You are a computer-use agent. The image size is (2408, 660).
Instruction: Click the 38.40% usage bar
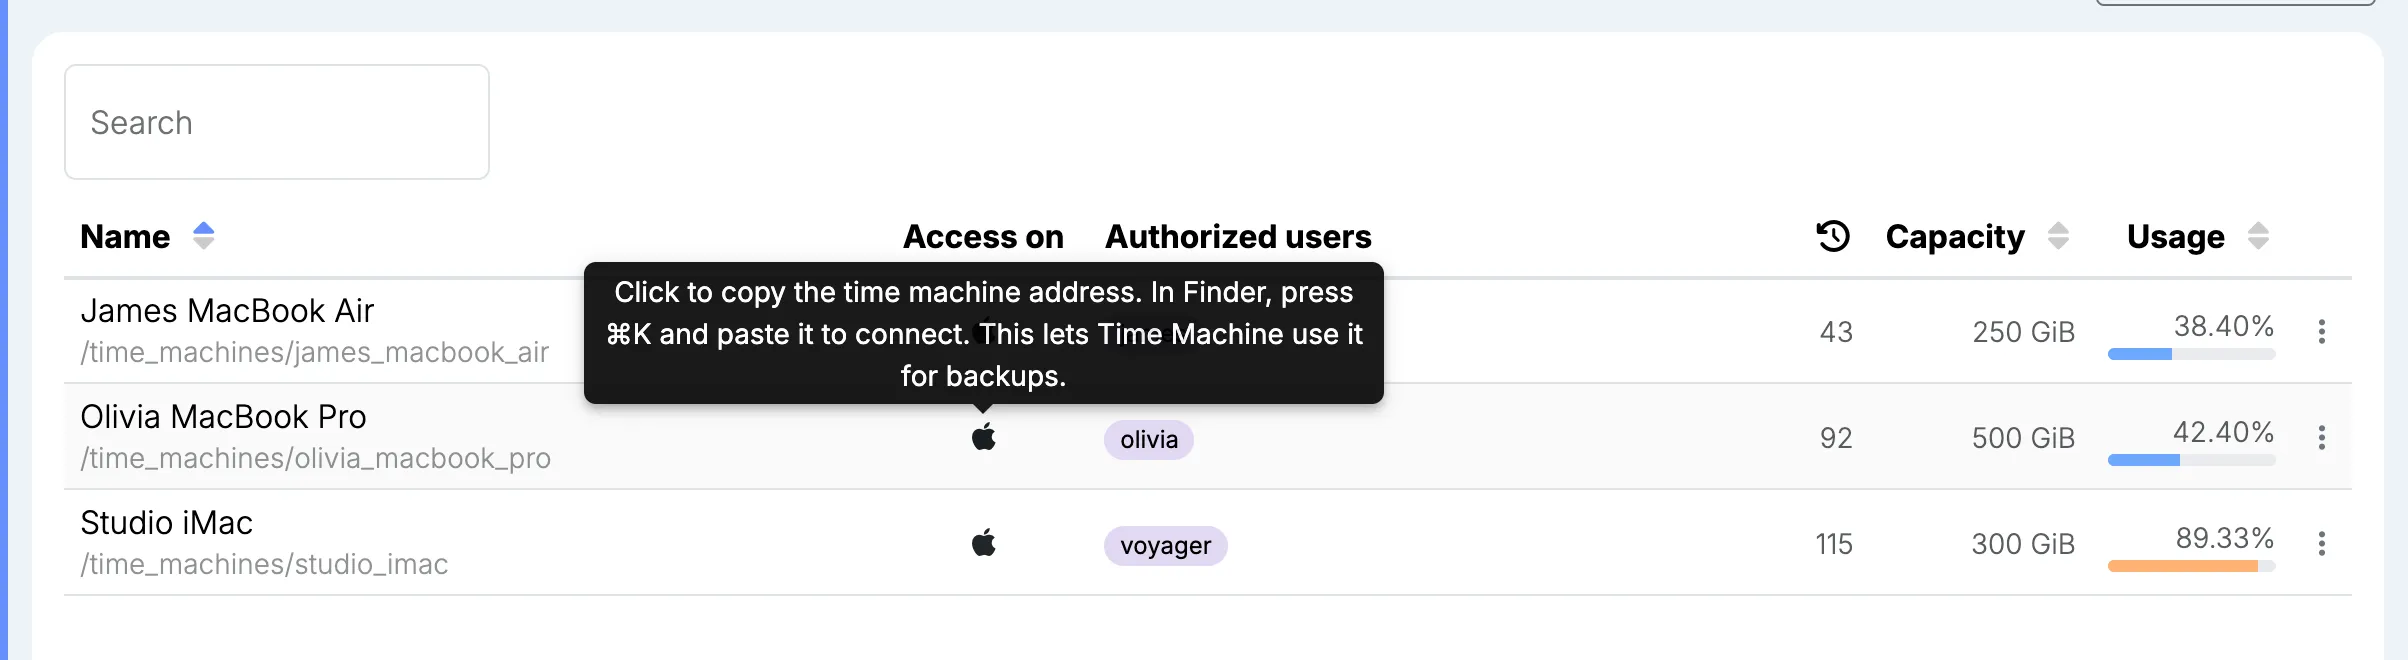click(x=2192, y=354)
